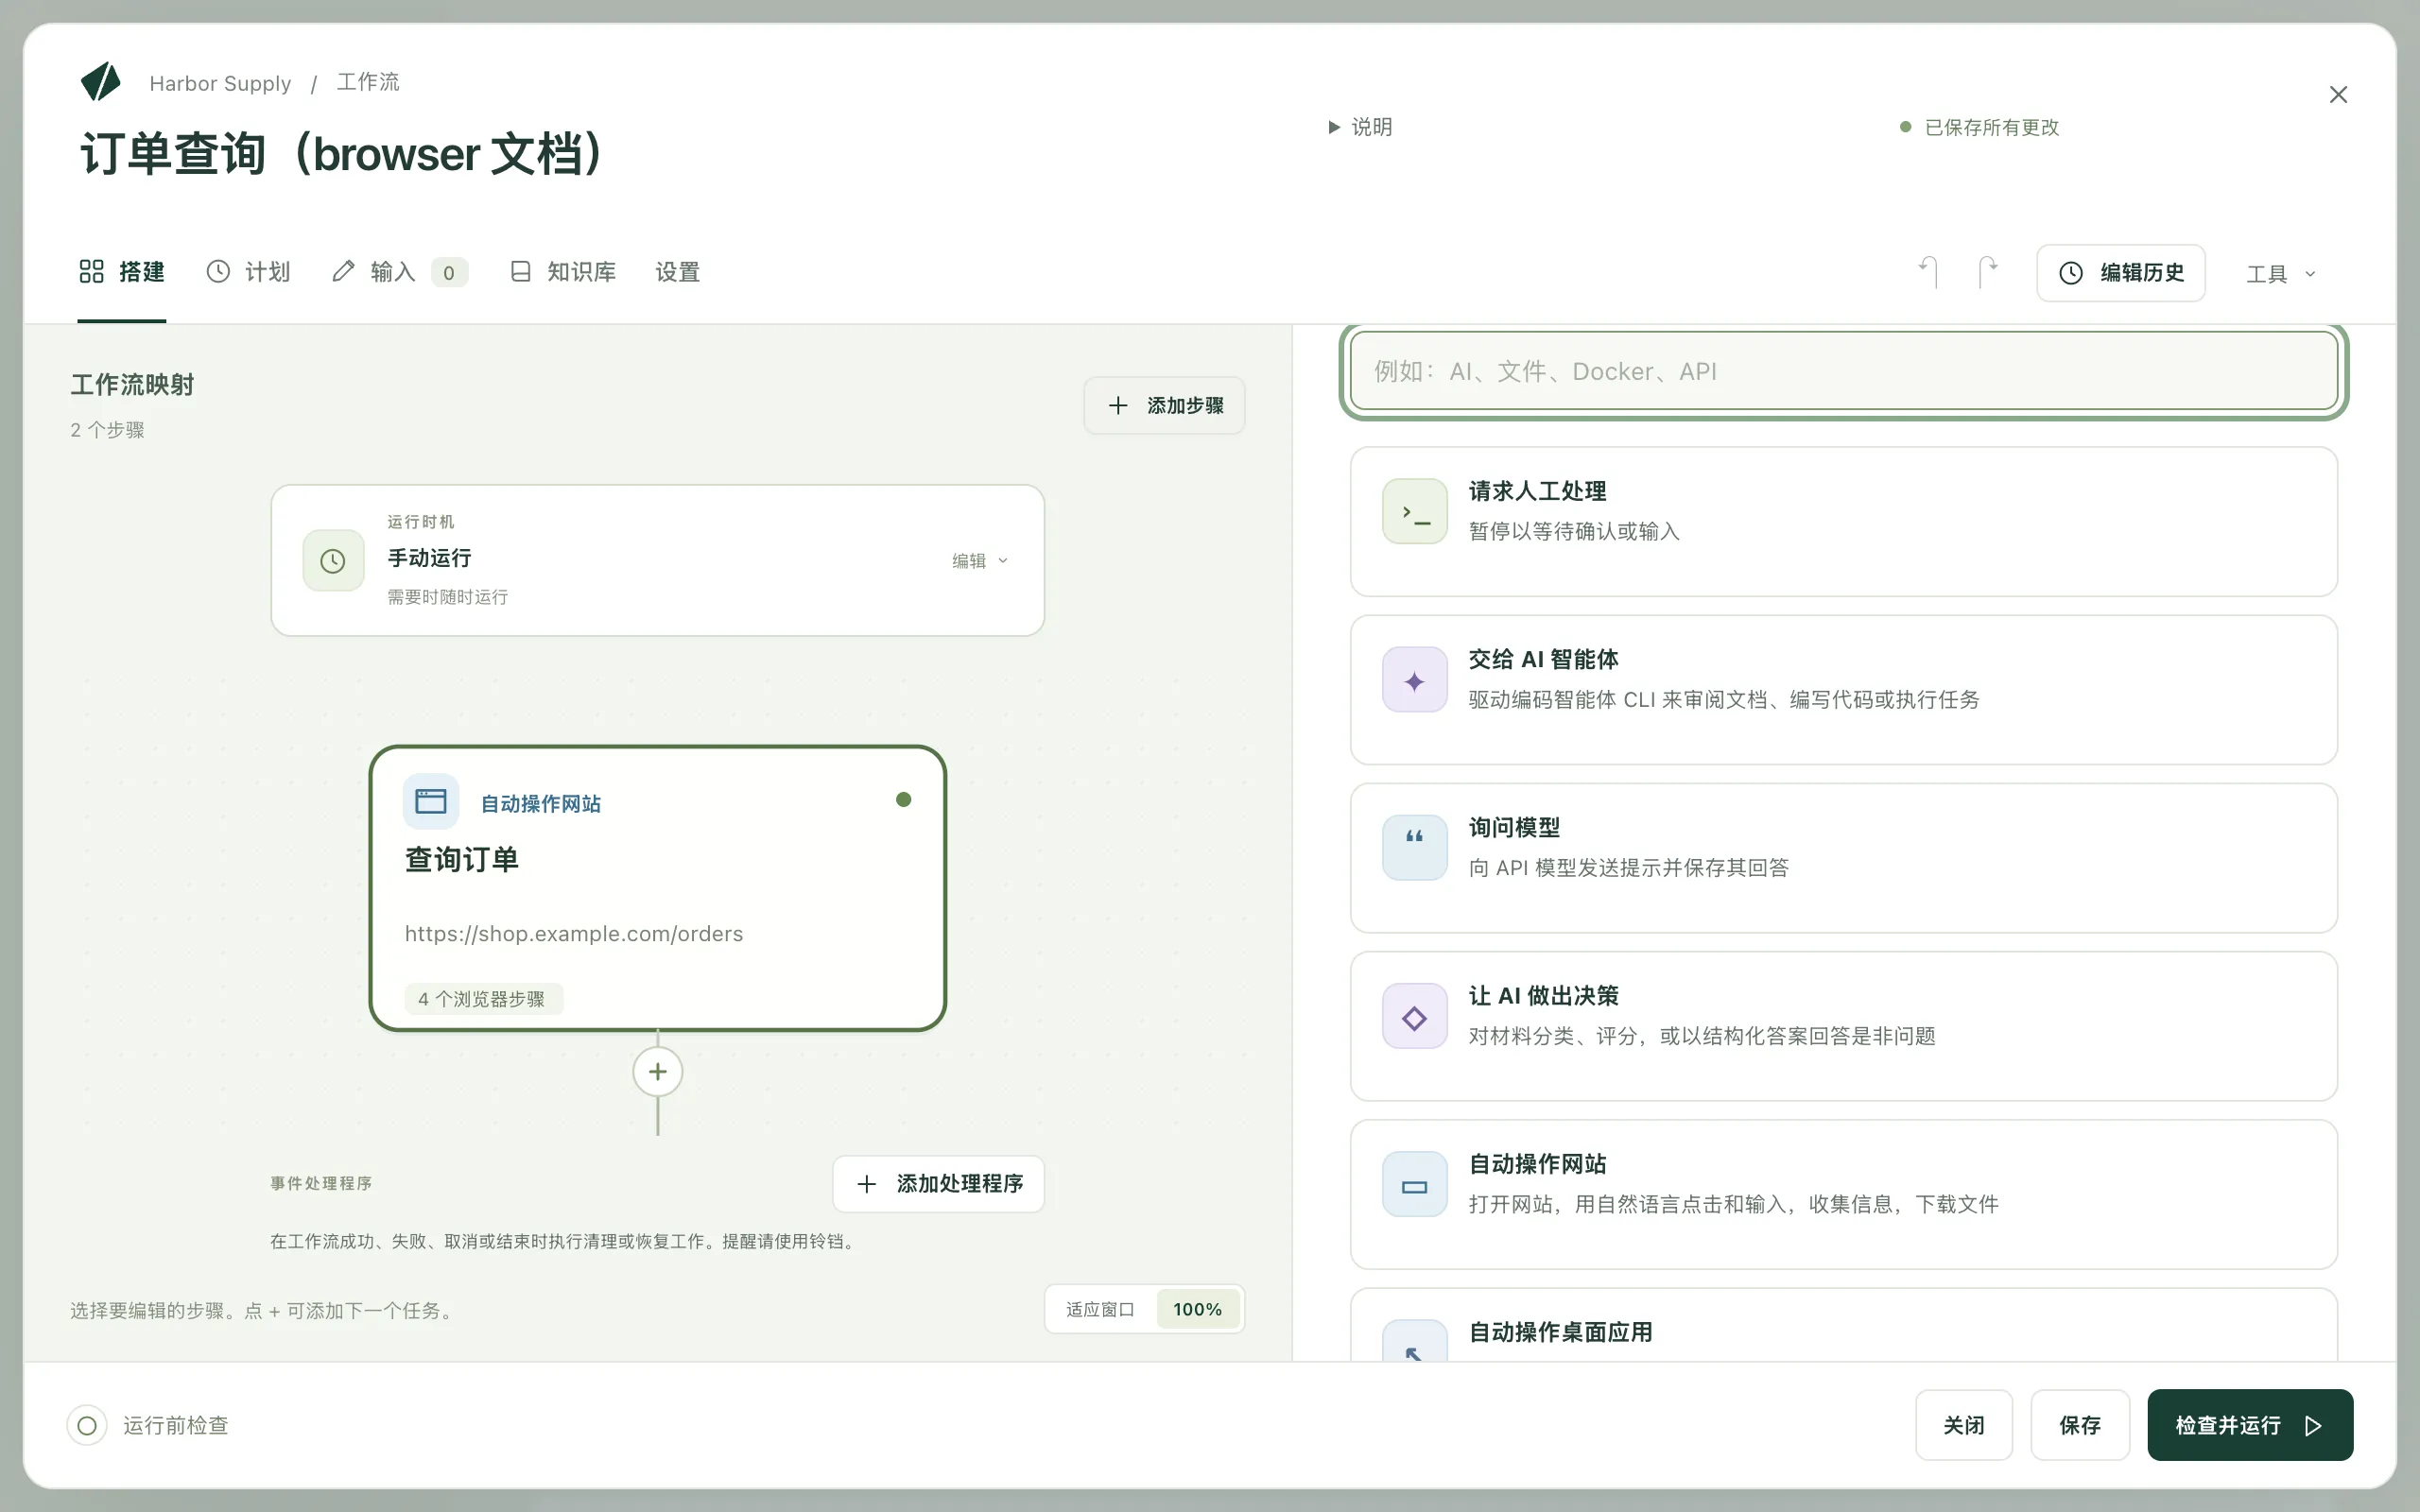Click the 检查并运行 button
Viewport: 2420px width, 1512px height.
coord(2250,1425)
